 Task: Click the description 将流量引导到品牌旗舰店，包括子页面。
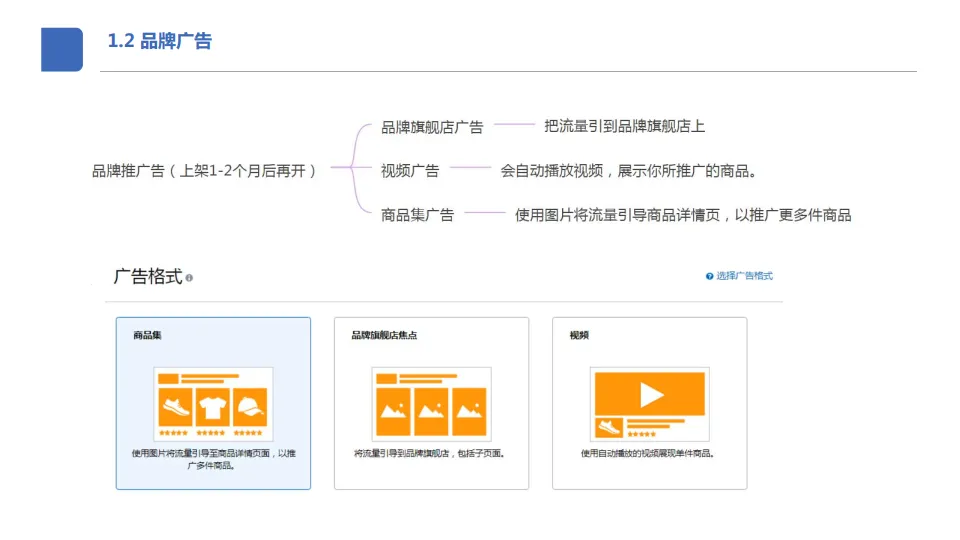430,454
